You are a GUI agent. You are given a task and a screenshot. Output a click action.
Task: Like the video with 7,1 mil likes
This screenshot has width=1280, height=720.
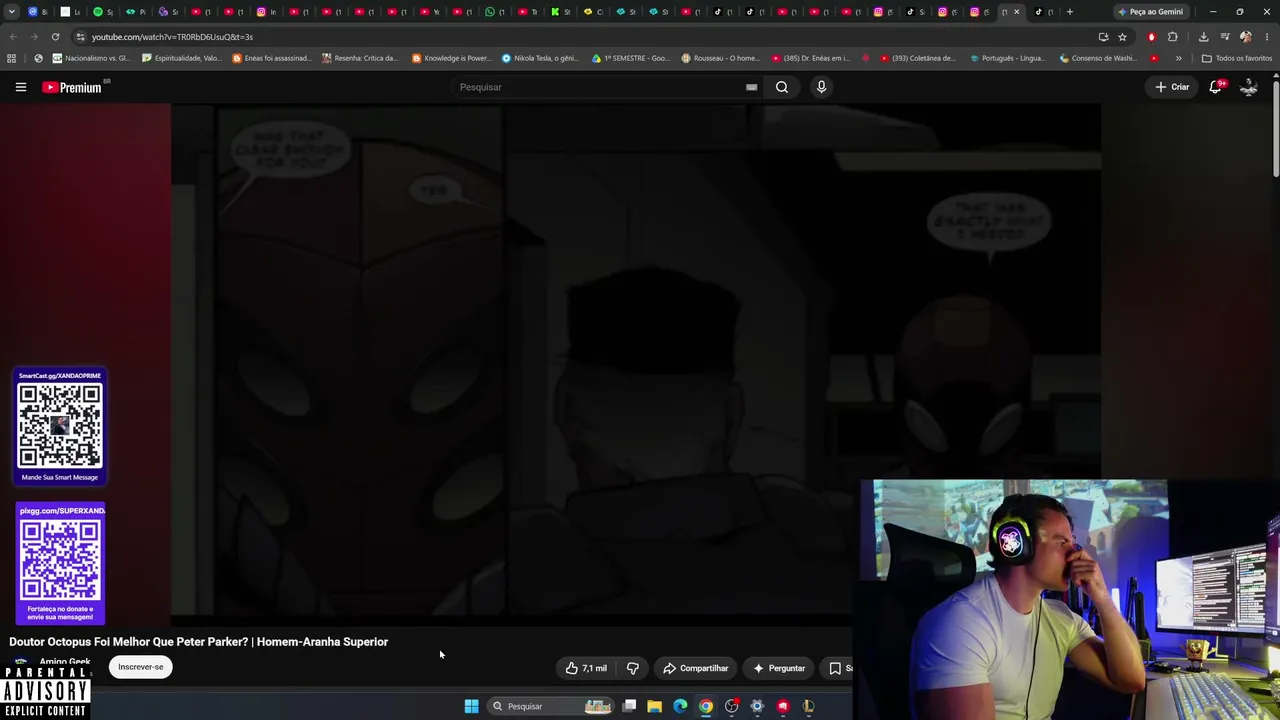587,668
